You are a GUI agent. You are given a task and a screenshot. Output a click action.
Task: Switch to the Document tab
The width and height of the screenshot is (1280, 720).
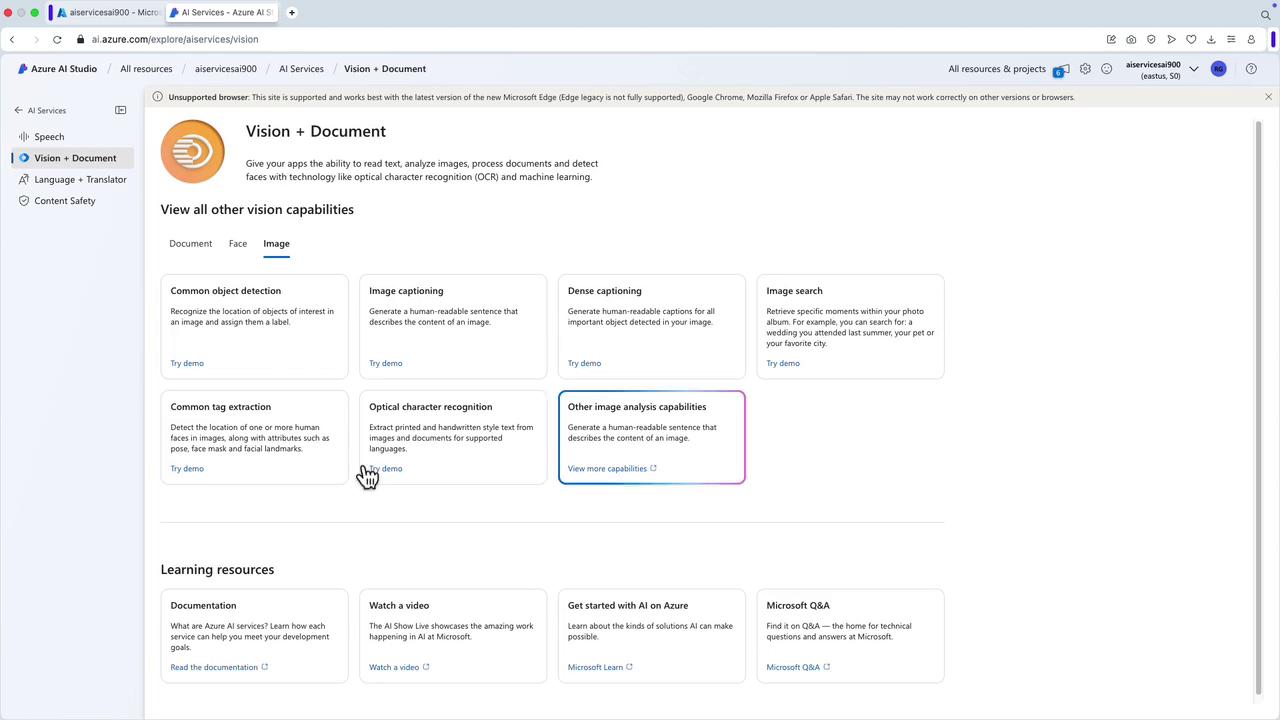click(190, 243)
